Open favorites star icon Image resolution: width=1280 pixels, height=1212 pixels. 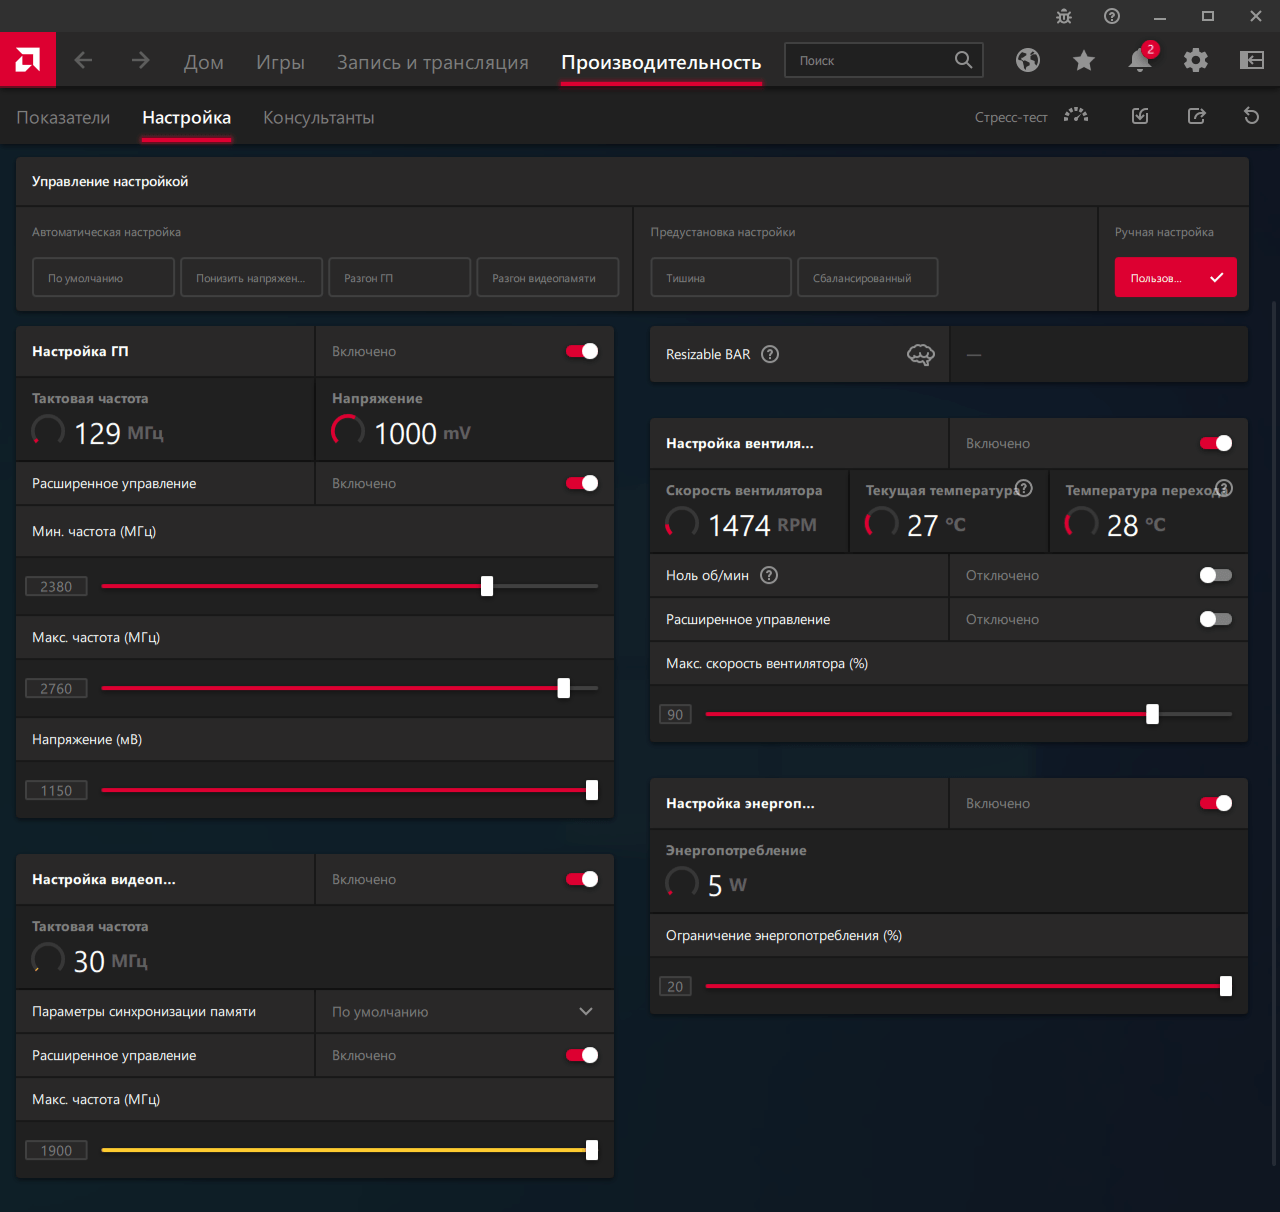point(1083,61)
